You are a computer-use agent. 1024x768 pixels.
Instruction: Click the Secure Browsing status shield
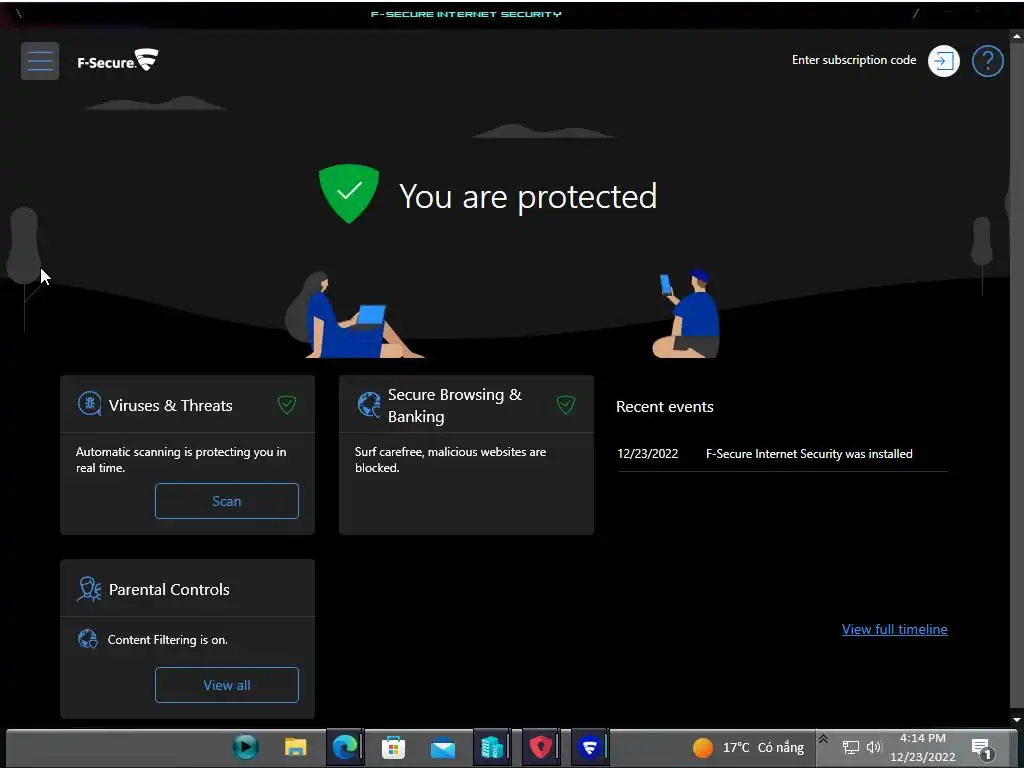coord(566,404)
